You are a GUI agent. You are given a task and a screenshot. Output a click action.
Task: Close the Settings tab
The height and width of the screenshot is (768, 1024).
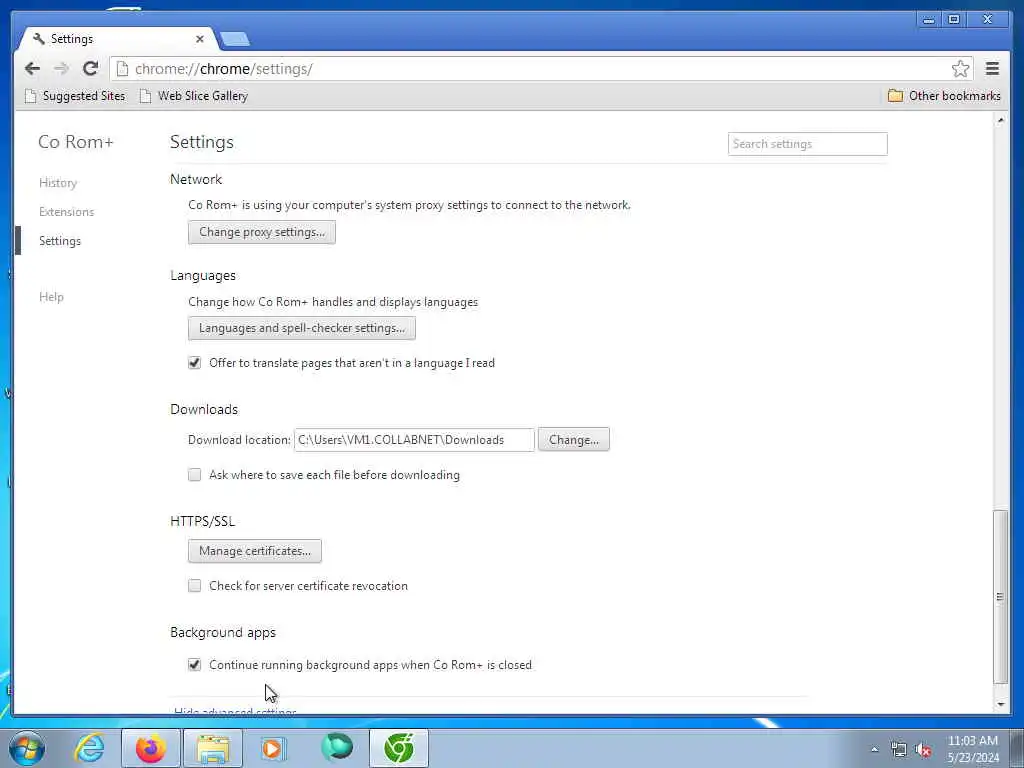pyautogui.click(x=200, y=39)
